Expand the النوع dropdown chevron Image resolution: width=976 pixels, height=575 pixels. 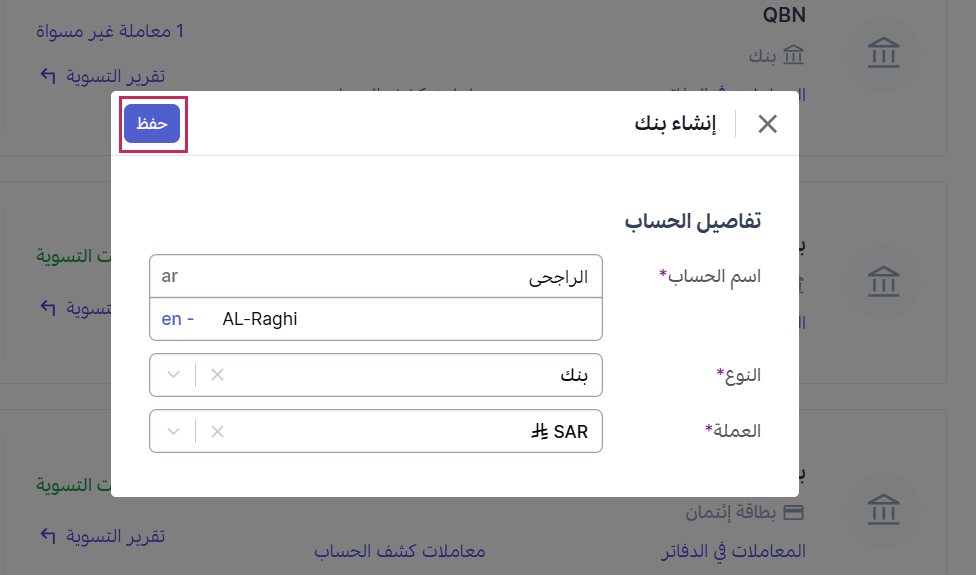(174, 375)
